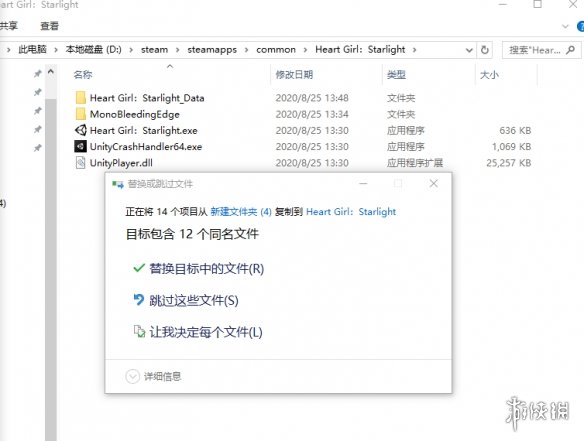Viewport: 584px width, 441px height.
Task: Expand chevron after steam breadcrumb
Action: click(x=178, y=50)
